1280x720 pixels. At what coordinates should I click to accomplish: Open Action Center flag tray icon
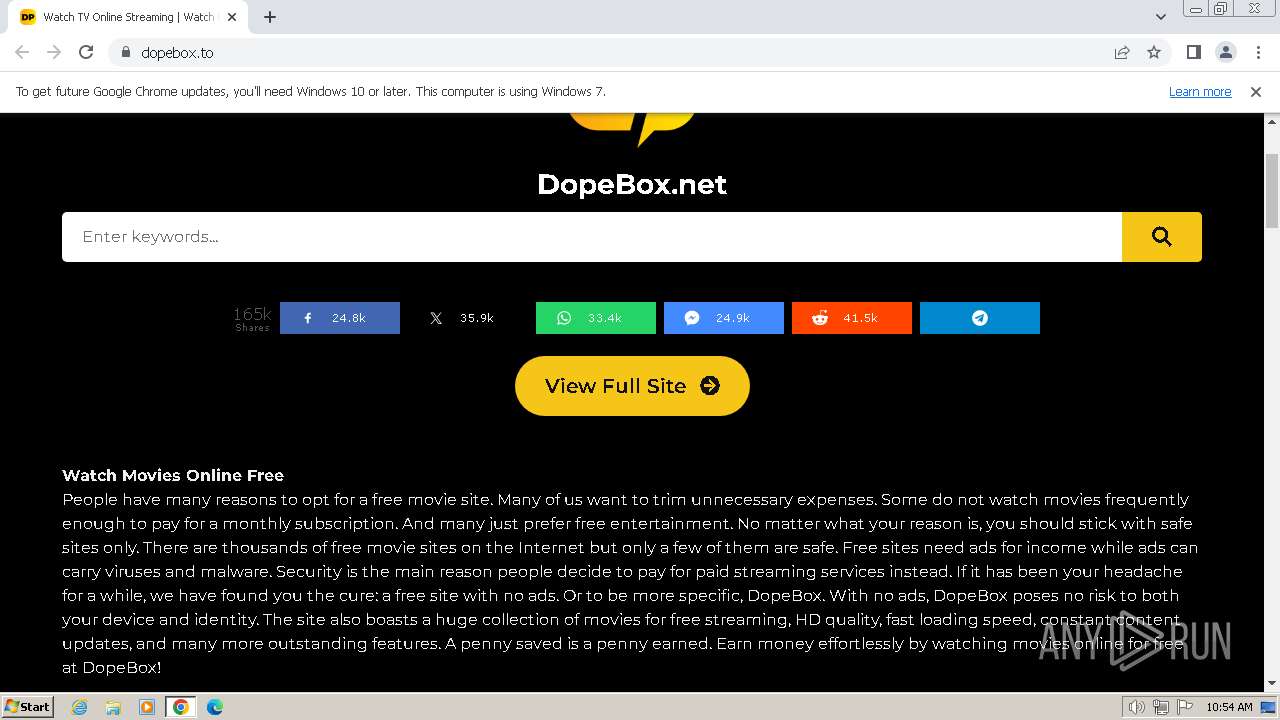coord(1184,707)
